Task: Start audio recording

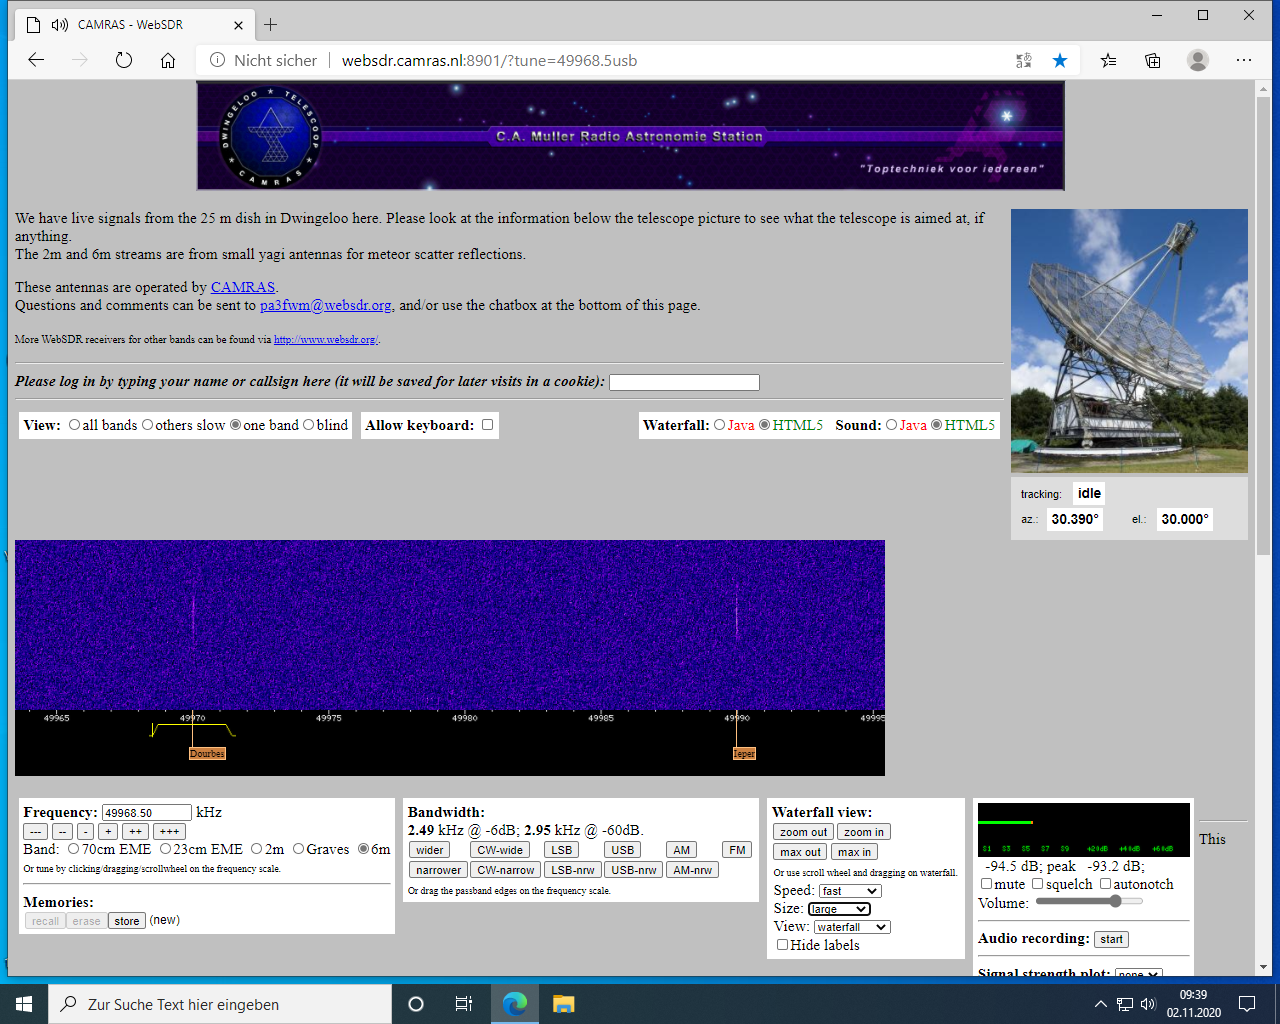Action: (1112, 939)
